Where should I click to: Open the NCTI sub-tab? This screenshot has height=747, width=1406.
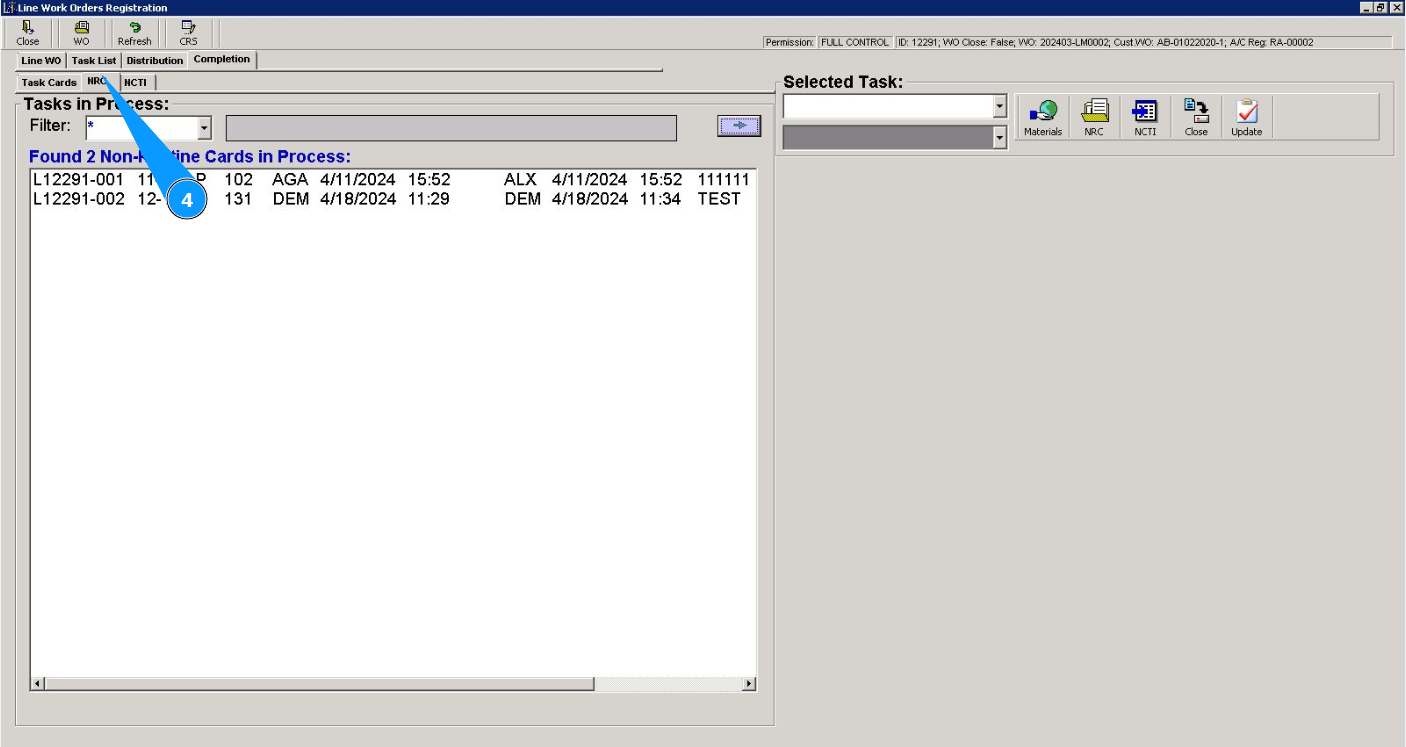135,82
